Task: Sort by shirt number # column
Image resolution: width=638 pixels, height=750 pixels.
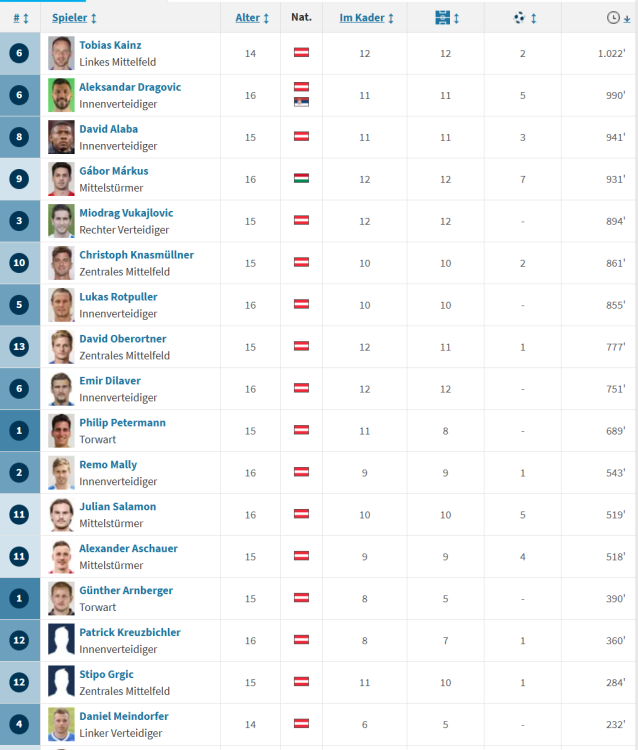Action: click(20, 18)
